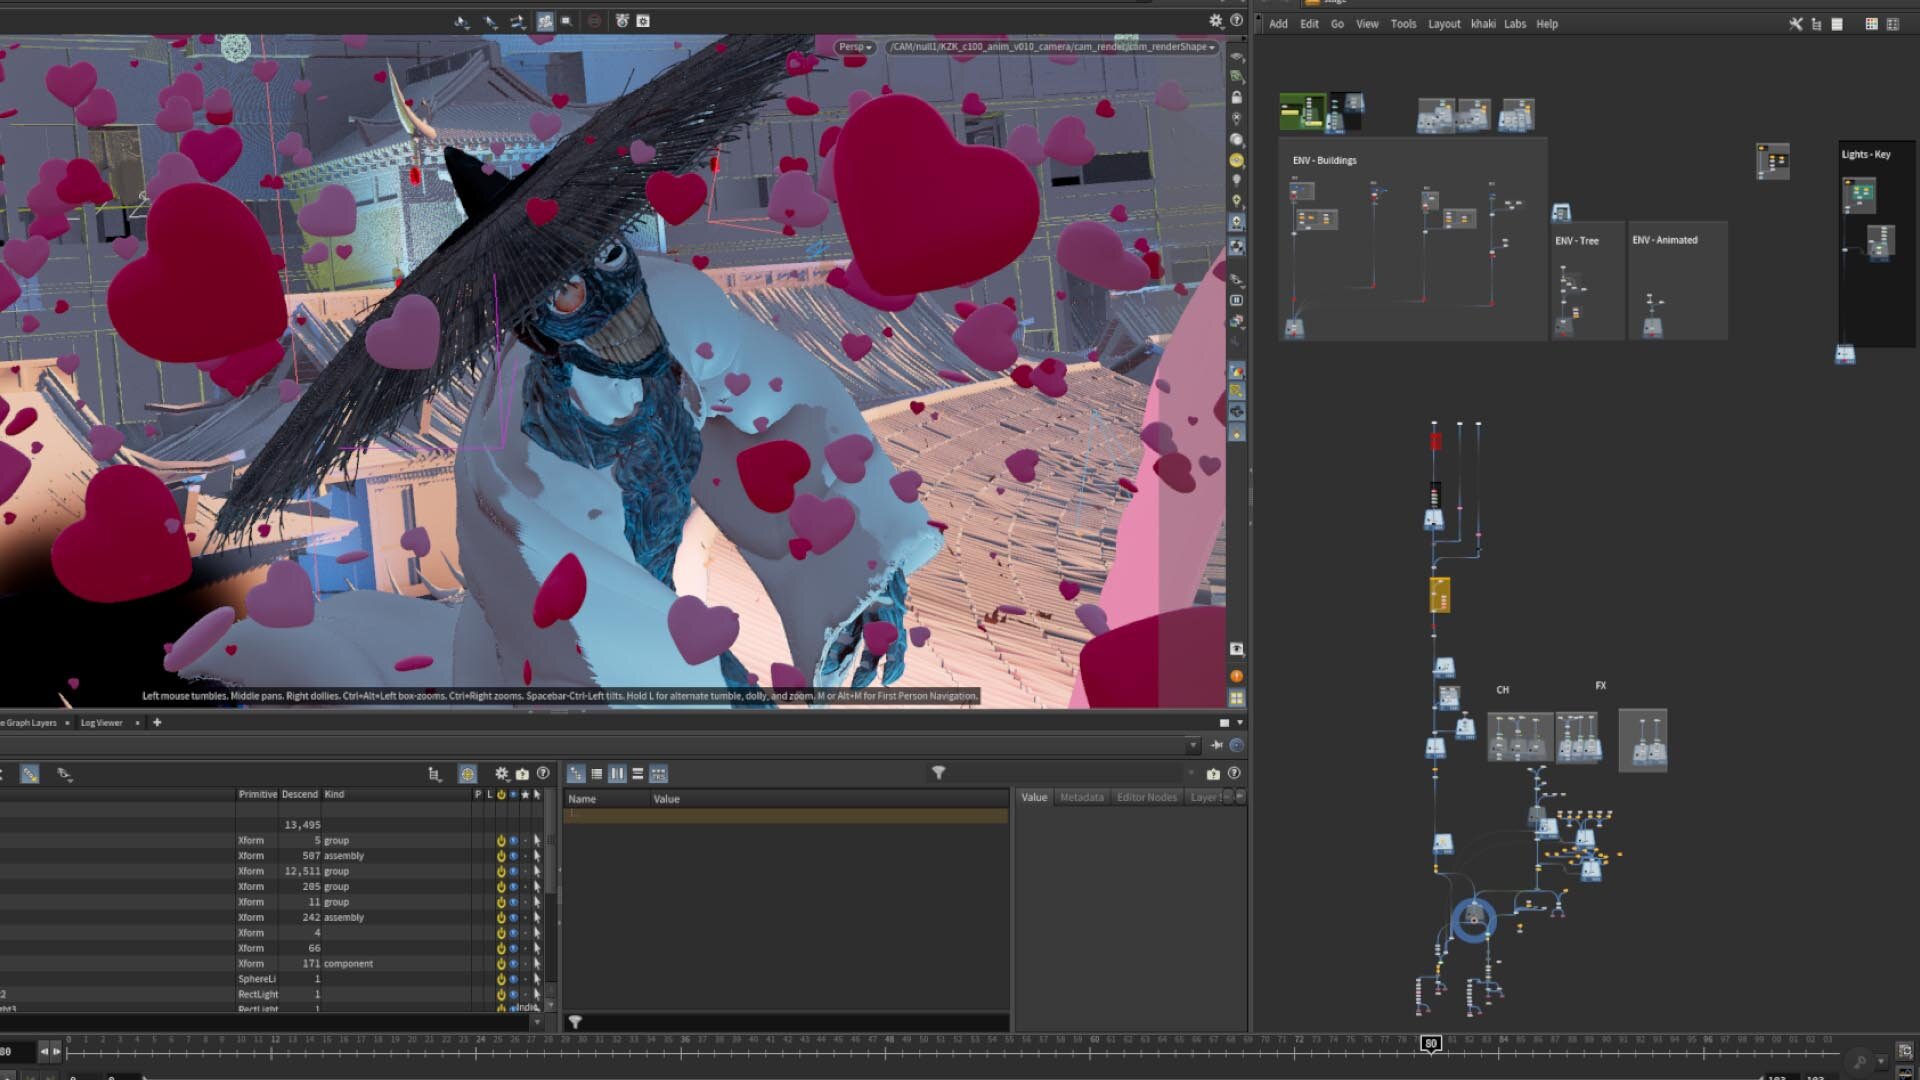Image resolution: width=1920 pixels, height=1080 pixels.
Task: Open the camera path cam_renderShape dropdown
Action: point(1052,47)
